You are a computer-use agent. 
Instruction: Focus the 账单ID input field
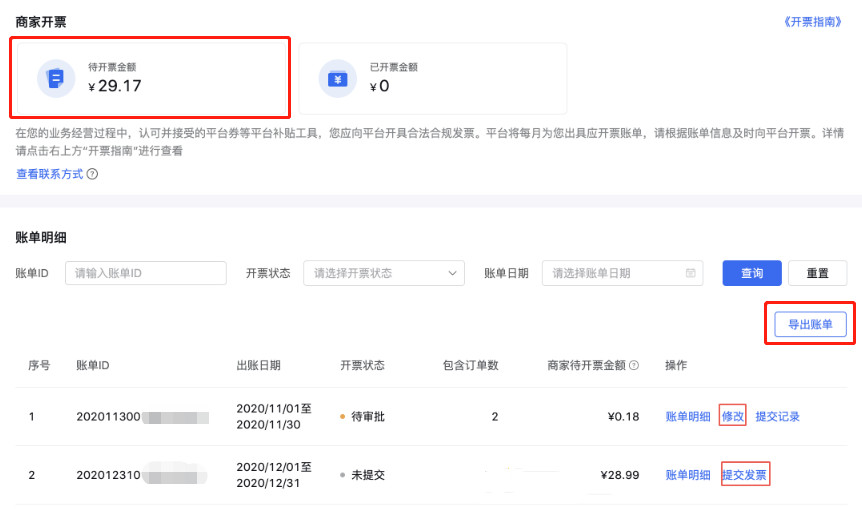(146, 273)
